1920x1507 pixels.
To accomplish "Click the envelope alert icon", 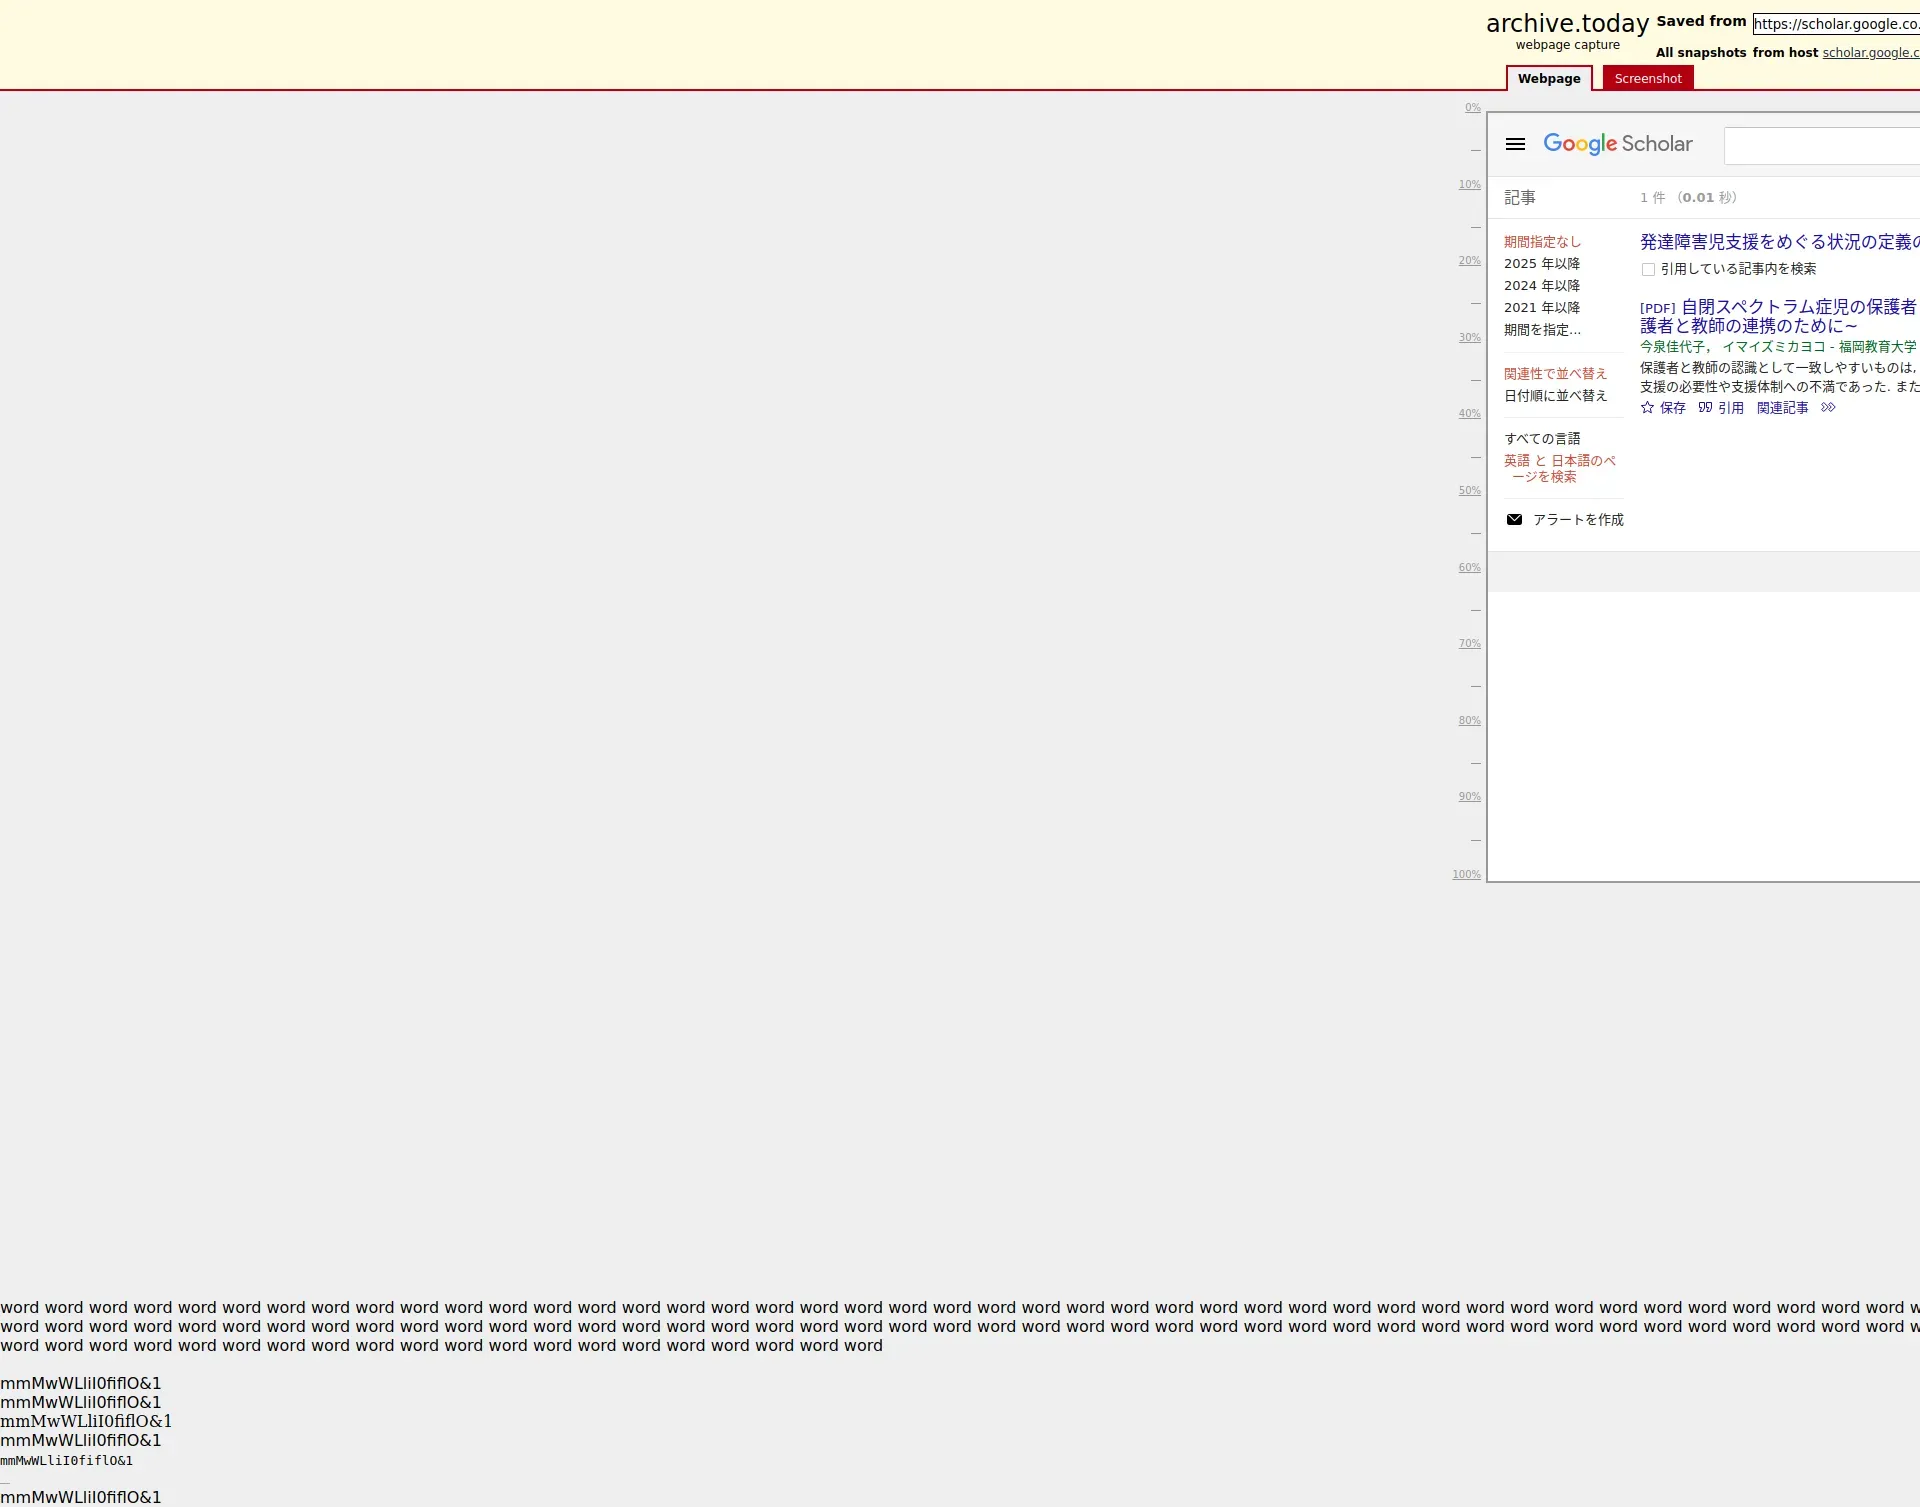I will point(1514,520).
